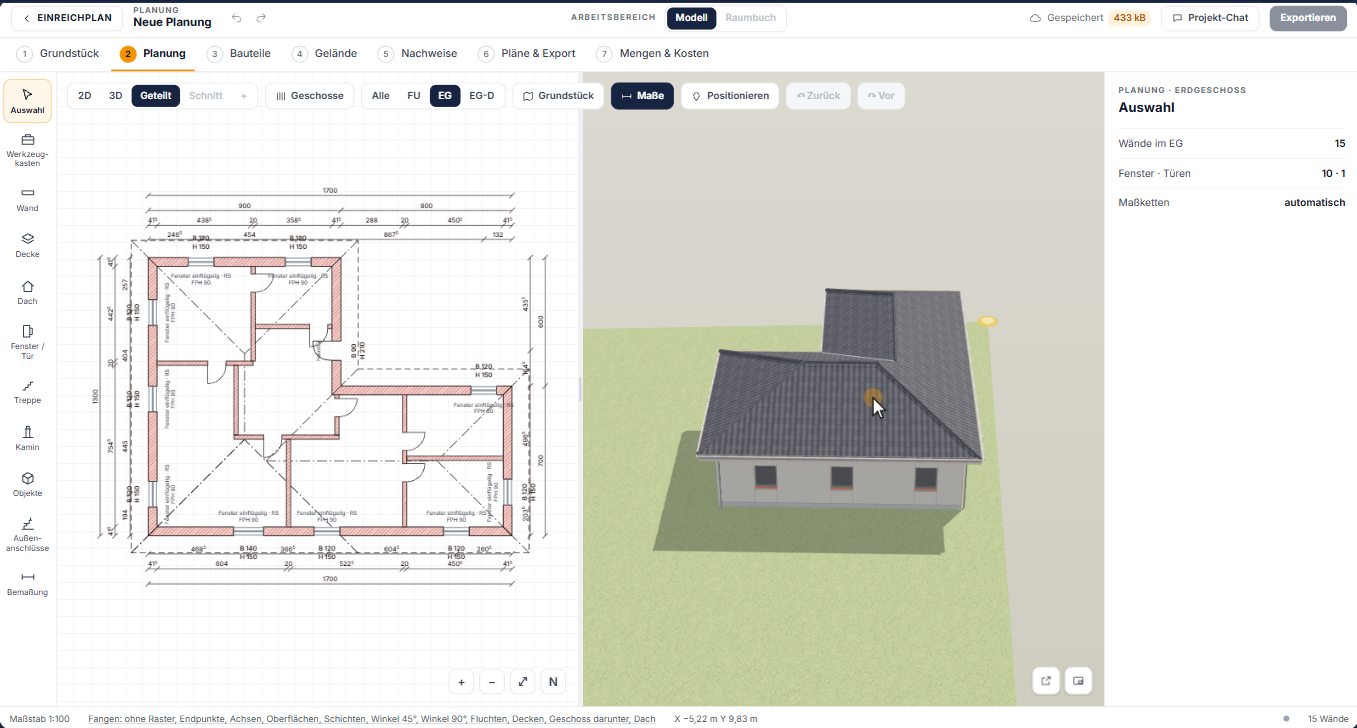This screenshot has width=1357, height=728.
Task: Click the N north orientation button
Action: point(553,682)
